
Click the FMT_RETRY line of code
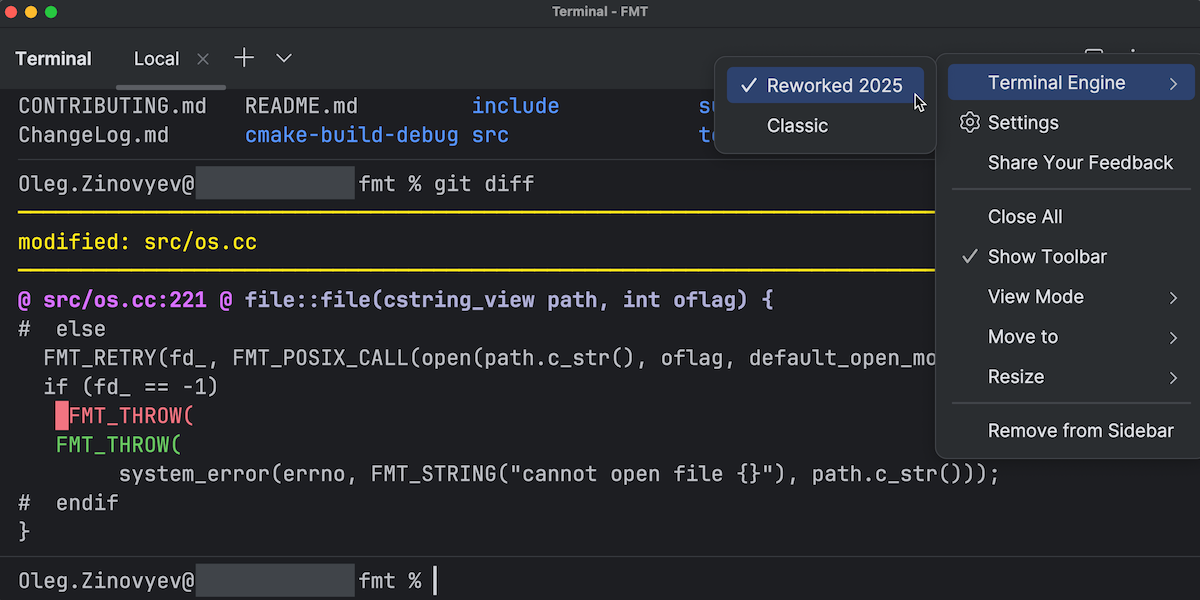(489, 358)
